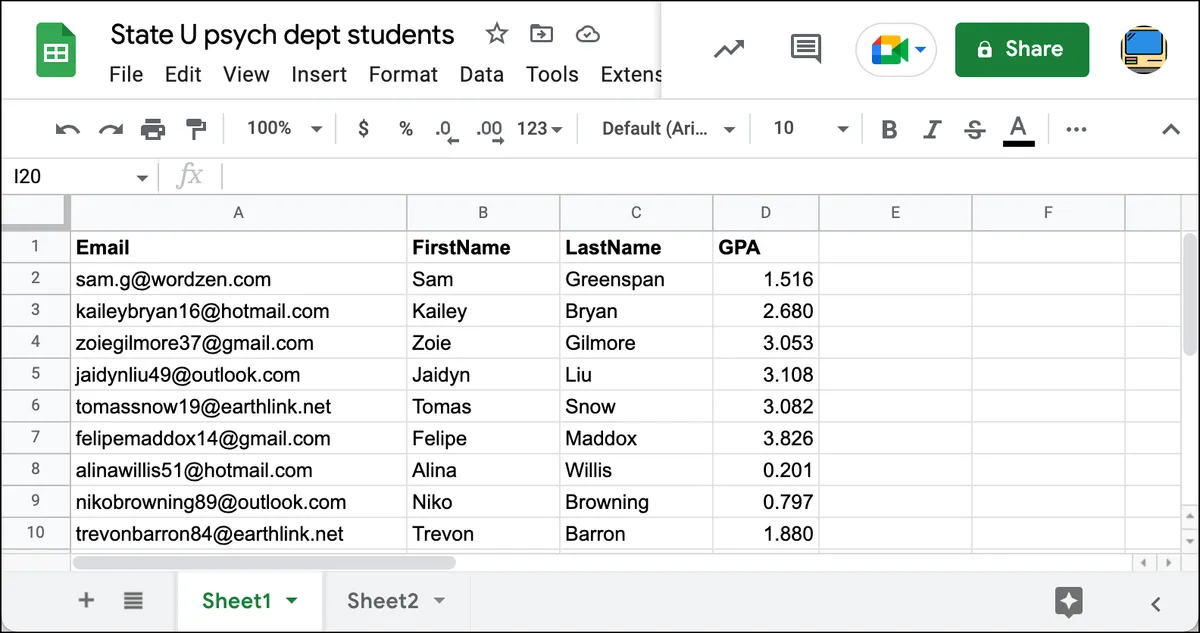Select row 5 header
This screenshot has height=633, width=1200.
(35, 374)
